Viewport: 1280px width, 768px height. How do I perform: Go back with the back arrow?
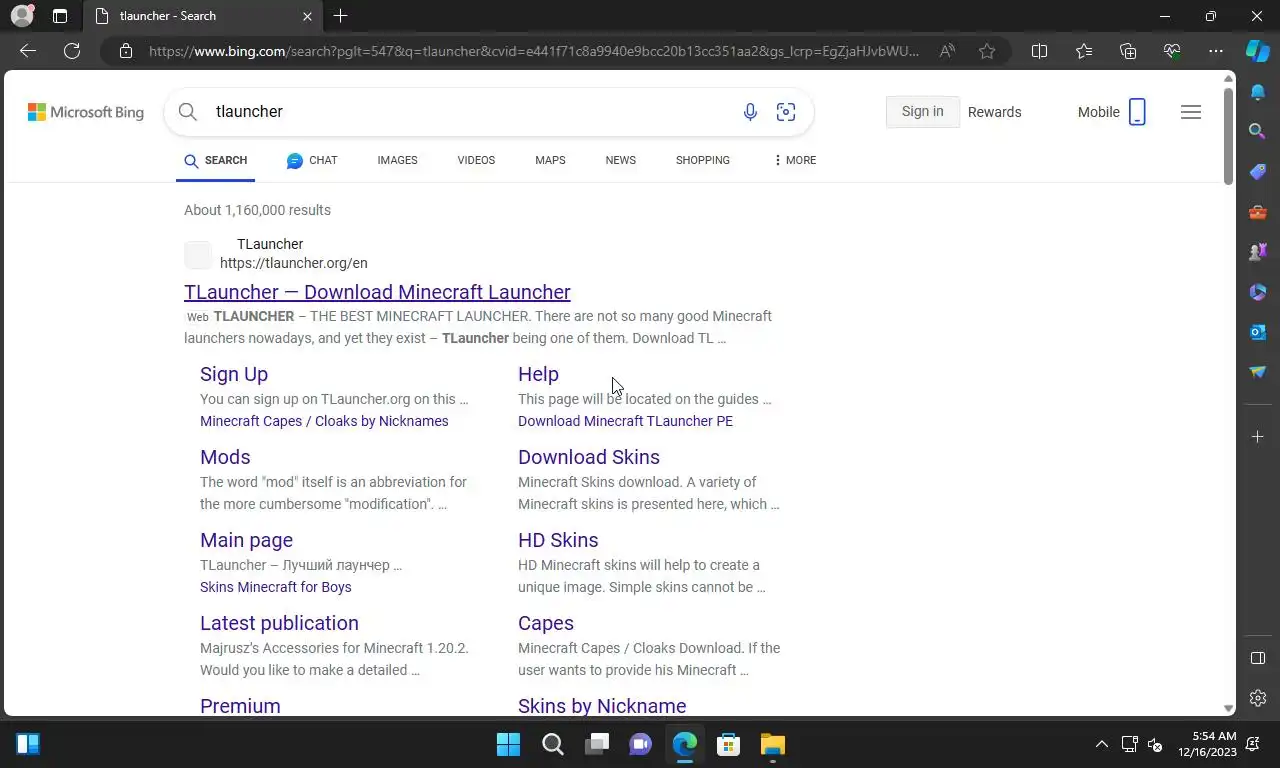(x=28, y=51)
